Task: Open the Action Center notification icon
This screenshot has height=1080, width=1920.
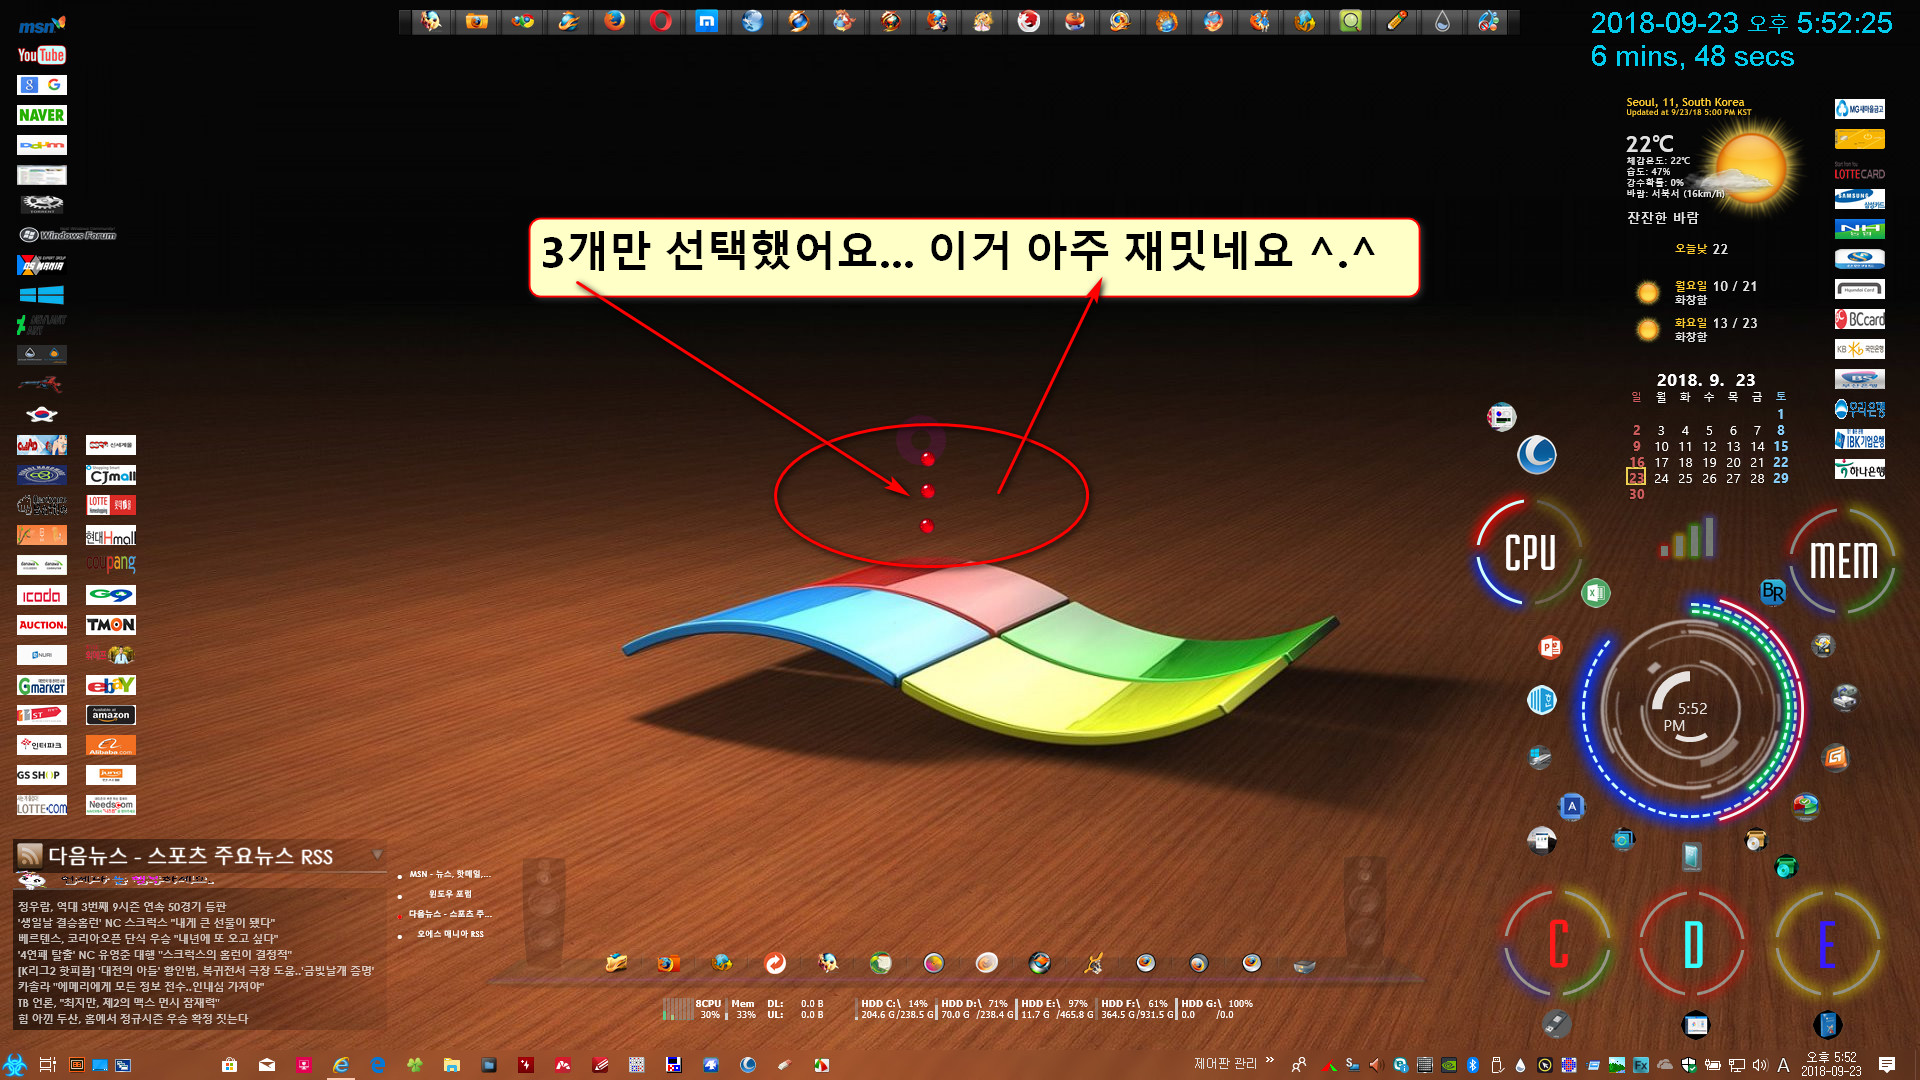Action: [1887, 1065]
